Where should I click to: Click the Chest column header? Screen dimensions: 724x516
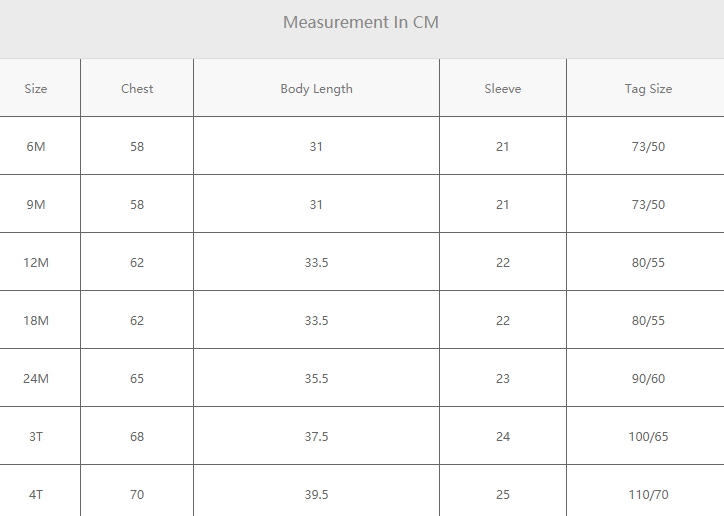pyautogui.click(x=137, y=88)
